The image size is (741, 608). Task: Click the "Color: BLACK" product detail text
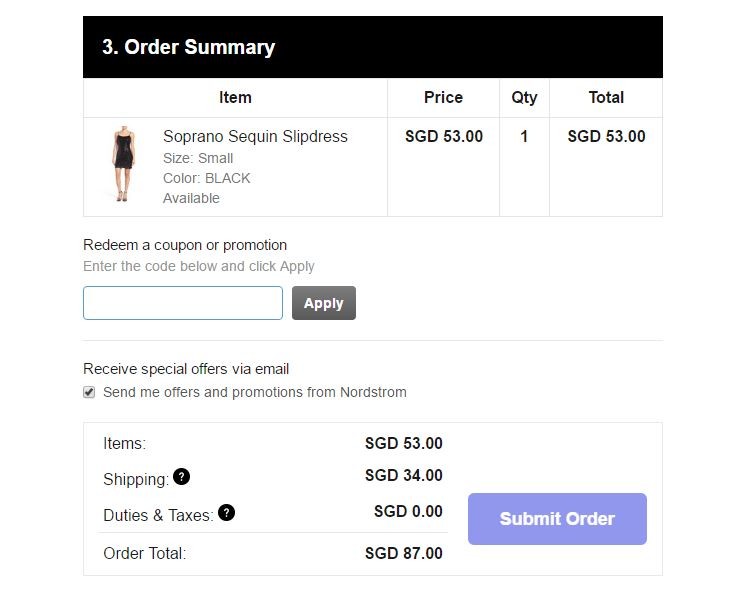point(207,178)
